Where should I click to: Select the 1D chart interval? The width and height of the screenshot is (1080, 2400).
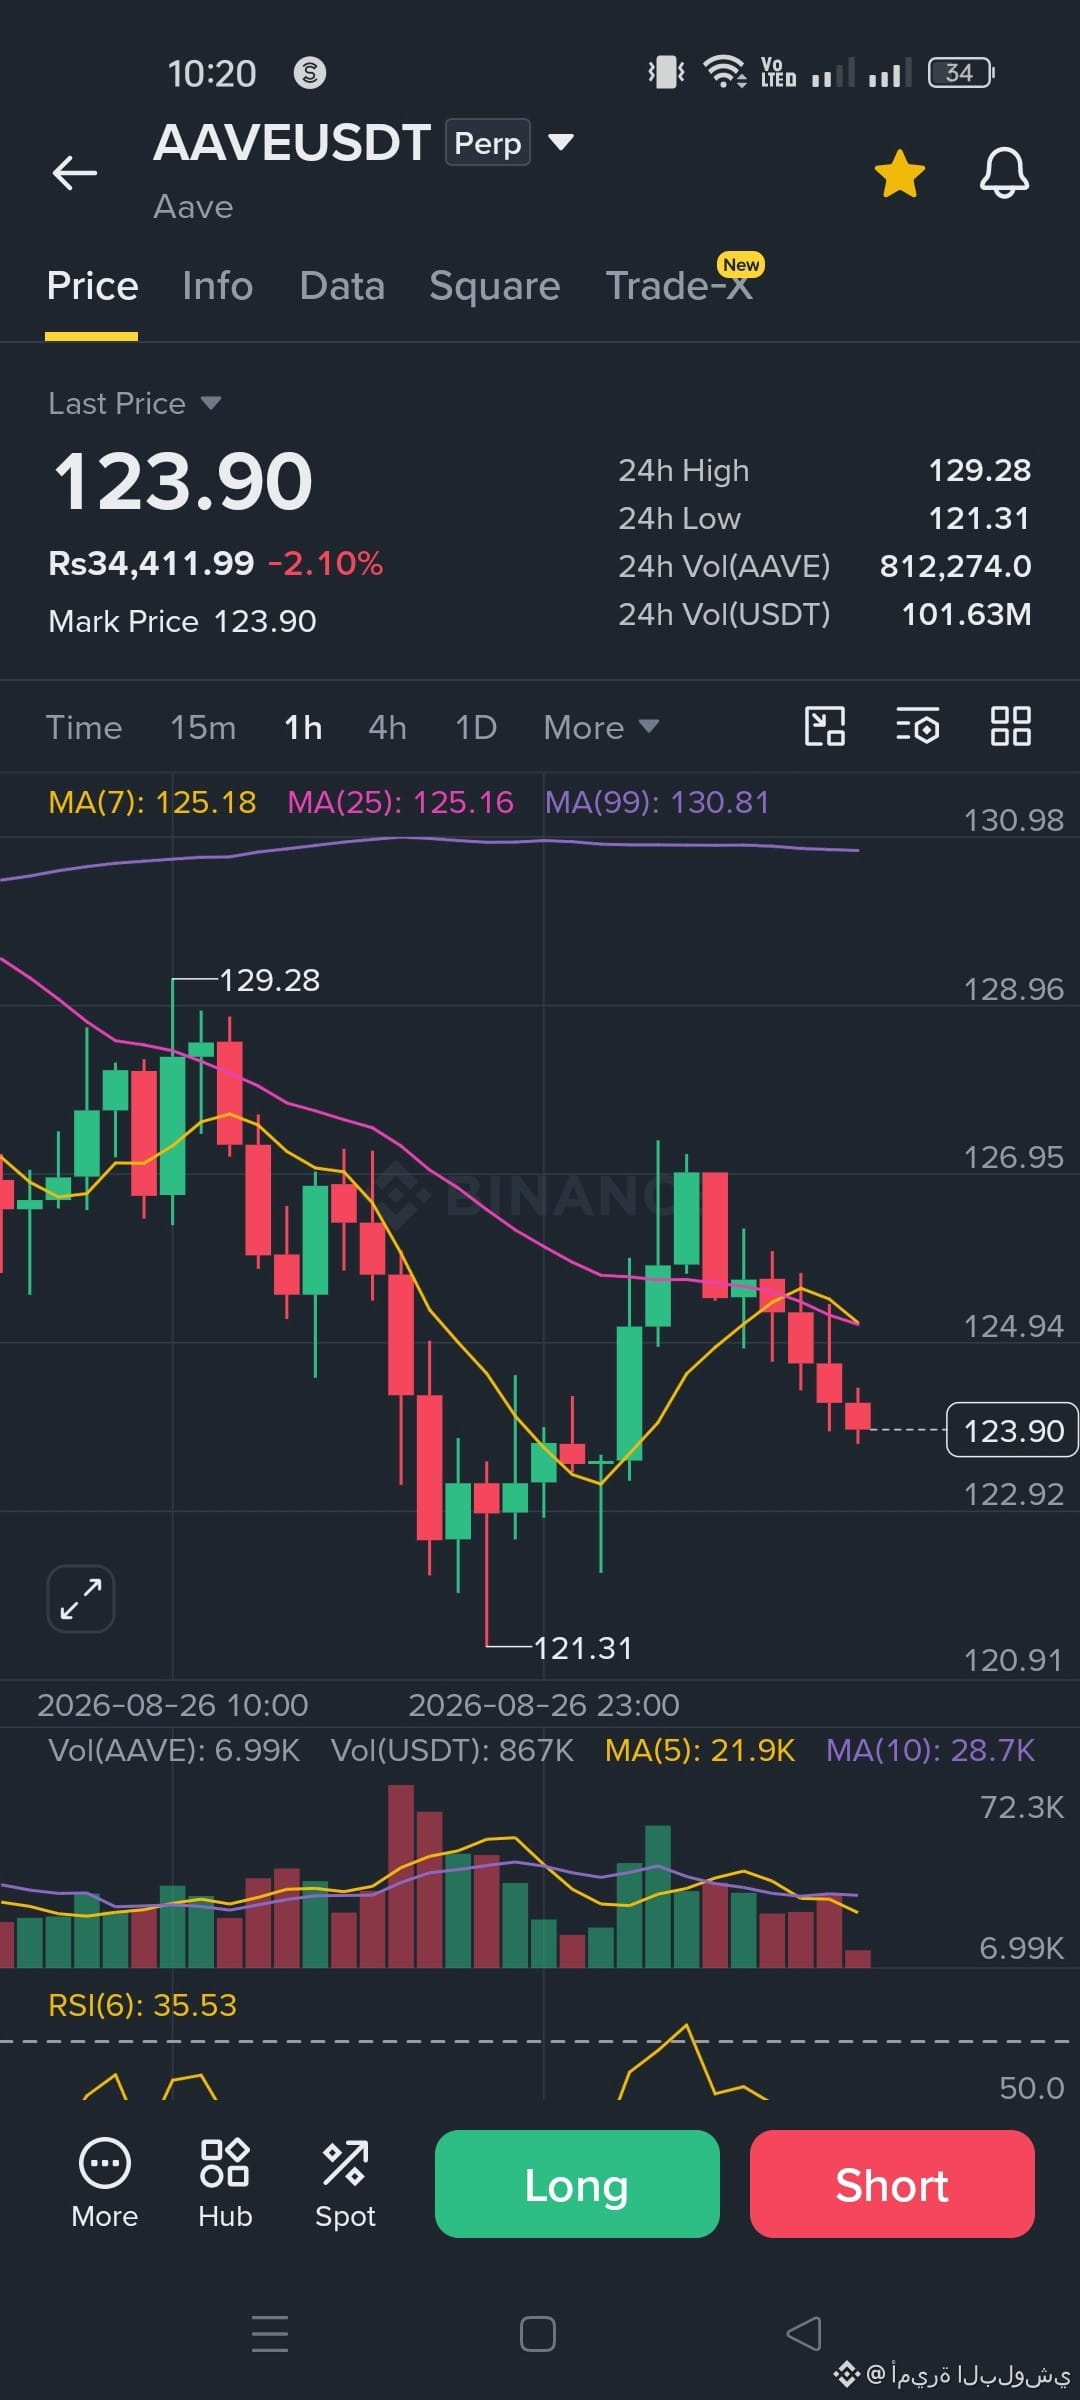(x=476, y=727)
